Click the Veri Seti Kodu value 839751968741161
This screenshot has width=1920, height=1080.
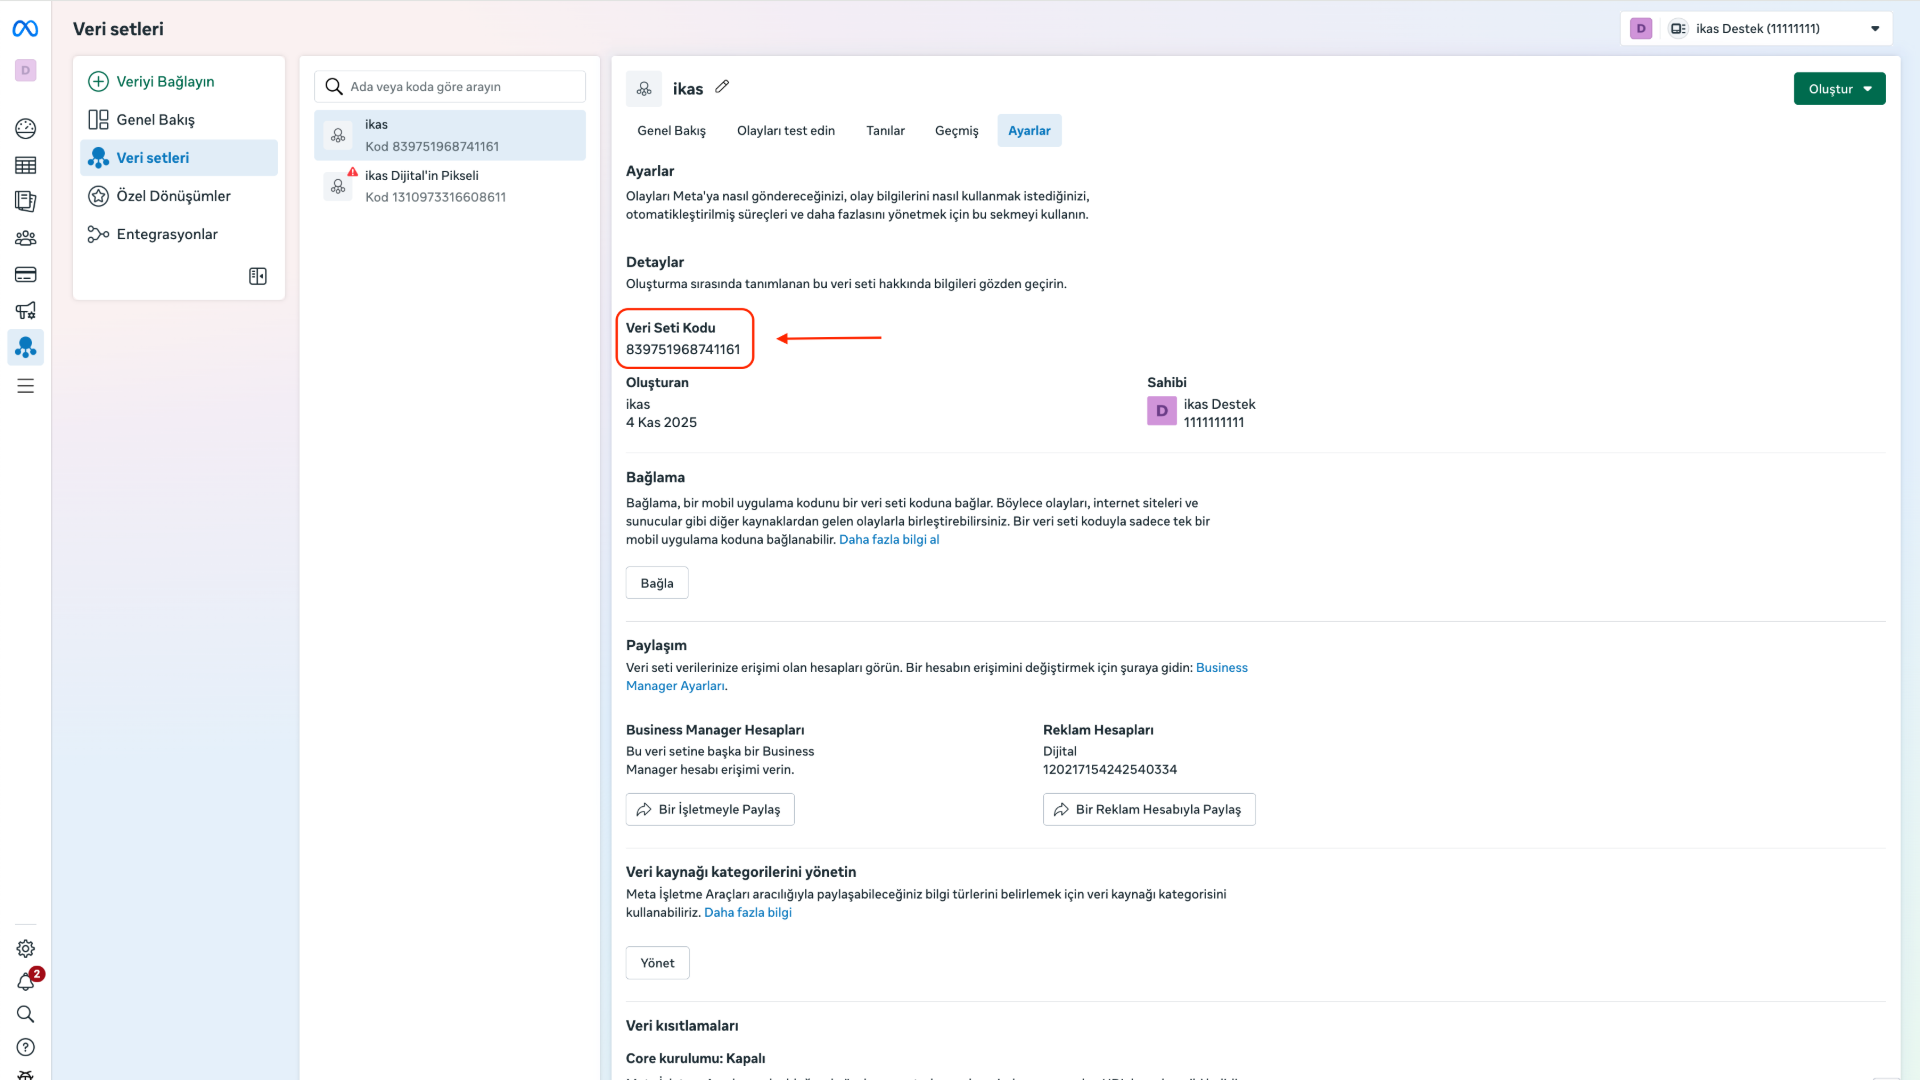pyautogui.click(x=683, y=350)
